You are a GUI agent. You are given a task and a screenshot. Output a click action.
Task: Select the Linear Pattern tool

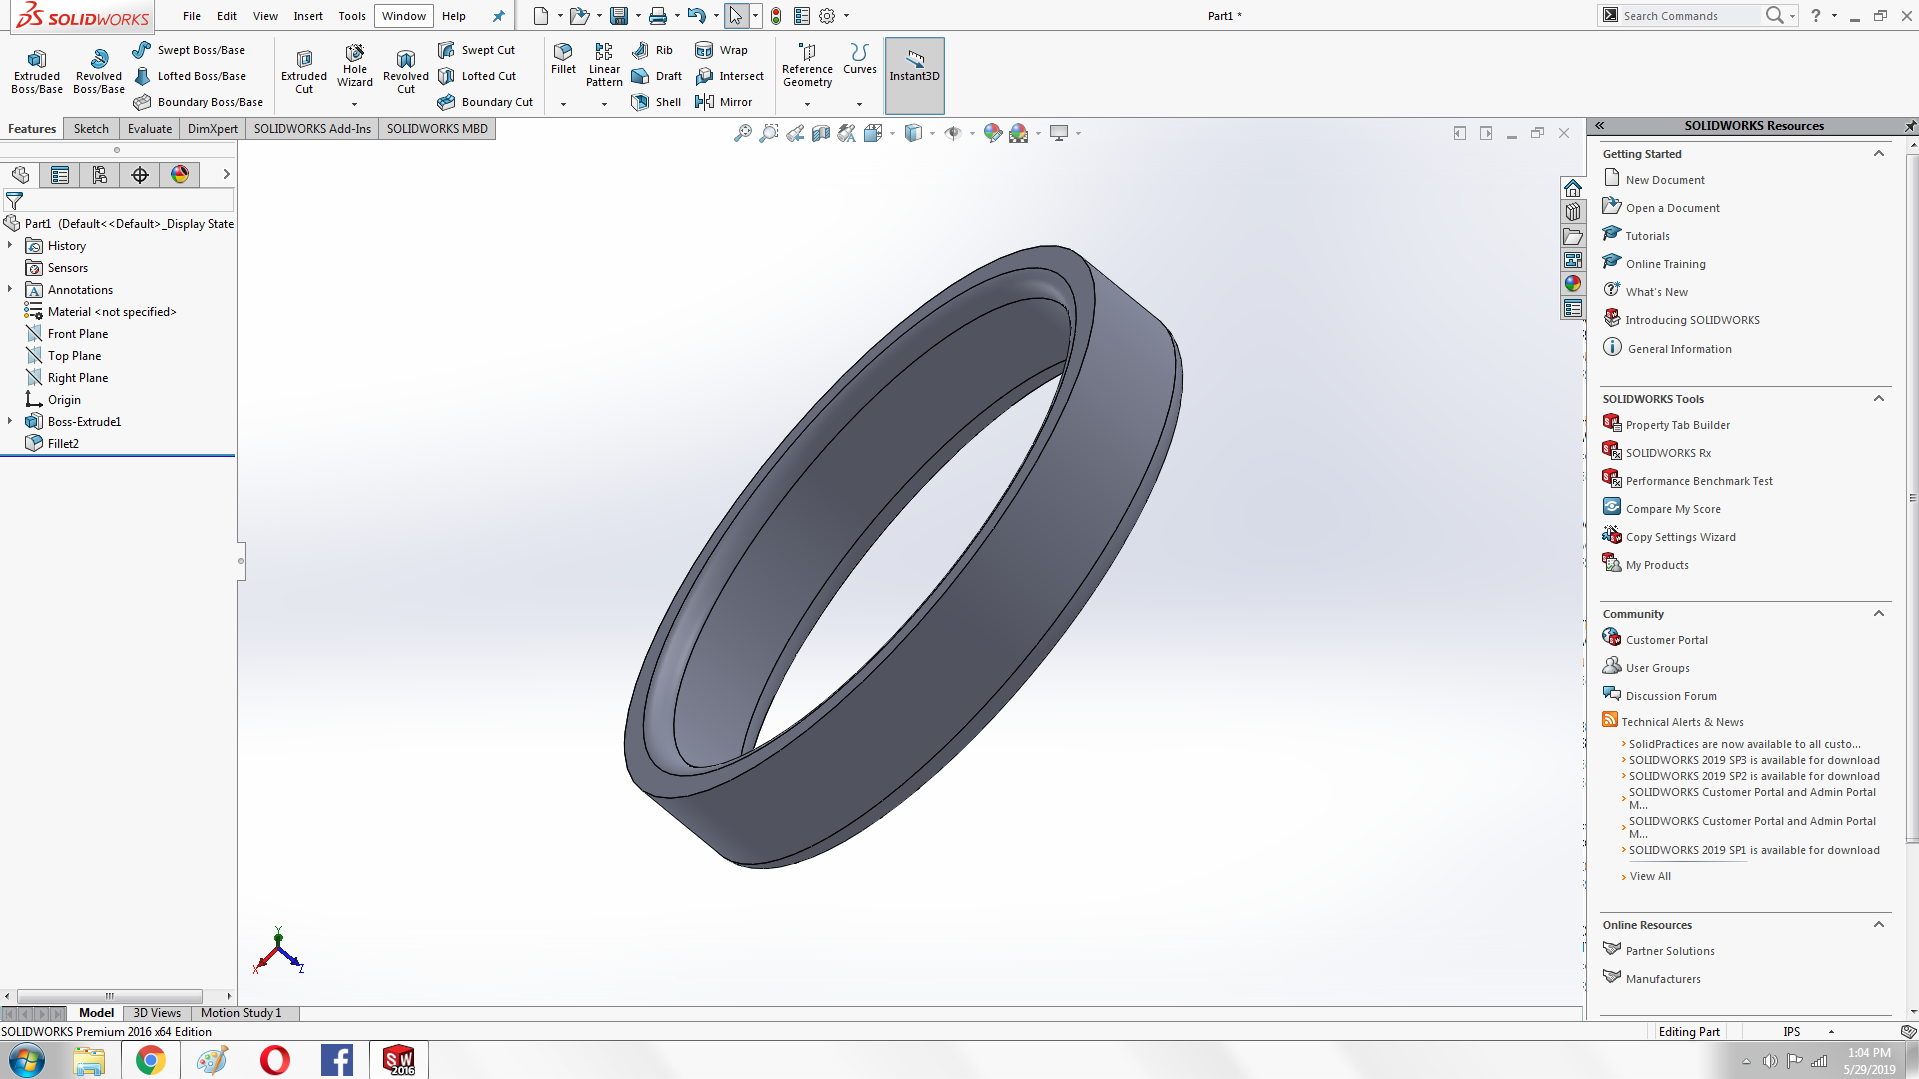604,65
